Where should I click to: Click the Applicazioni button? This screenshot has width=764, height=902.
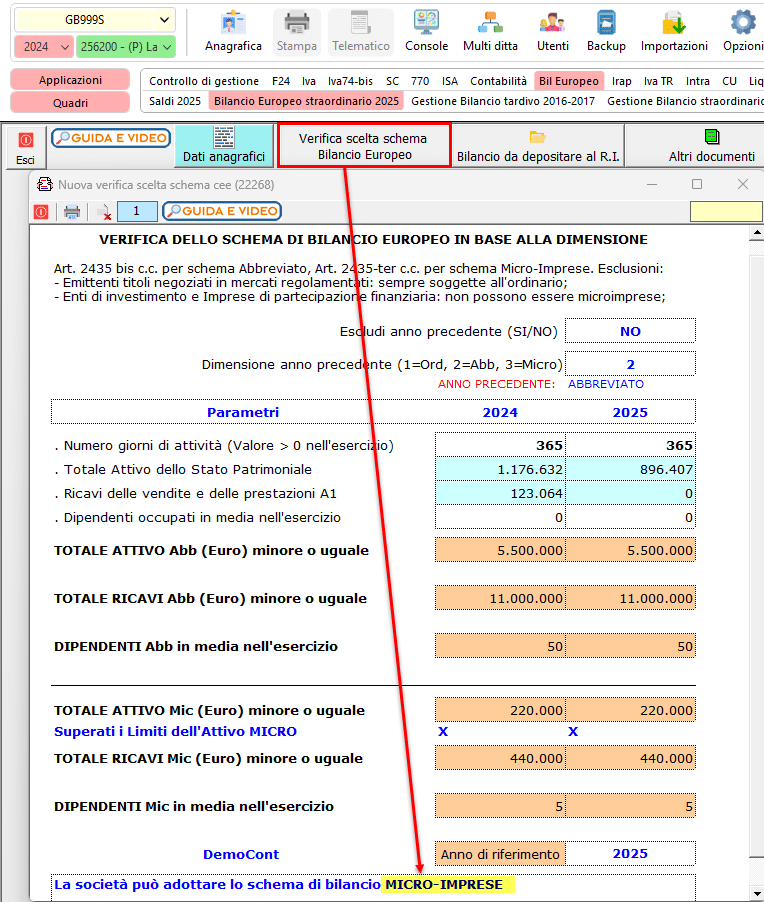(70, 80)
